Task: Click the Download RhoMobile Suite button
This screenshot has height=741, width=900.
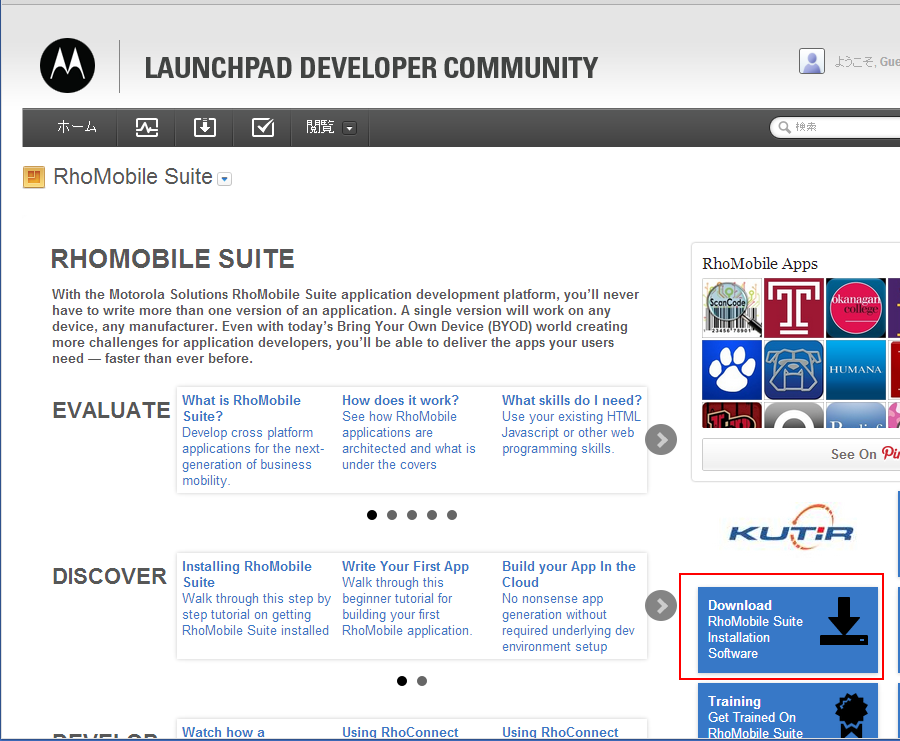Action: coord(788,629)
